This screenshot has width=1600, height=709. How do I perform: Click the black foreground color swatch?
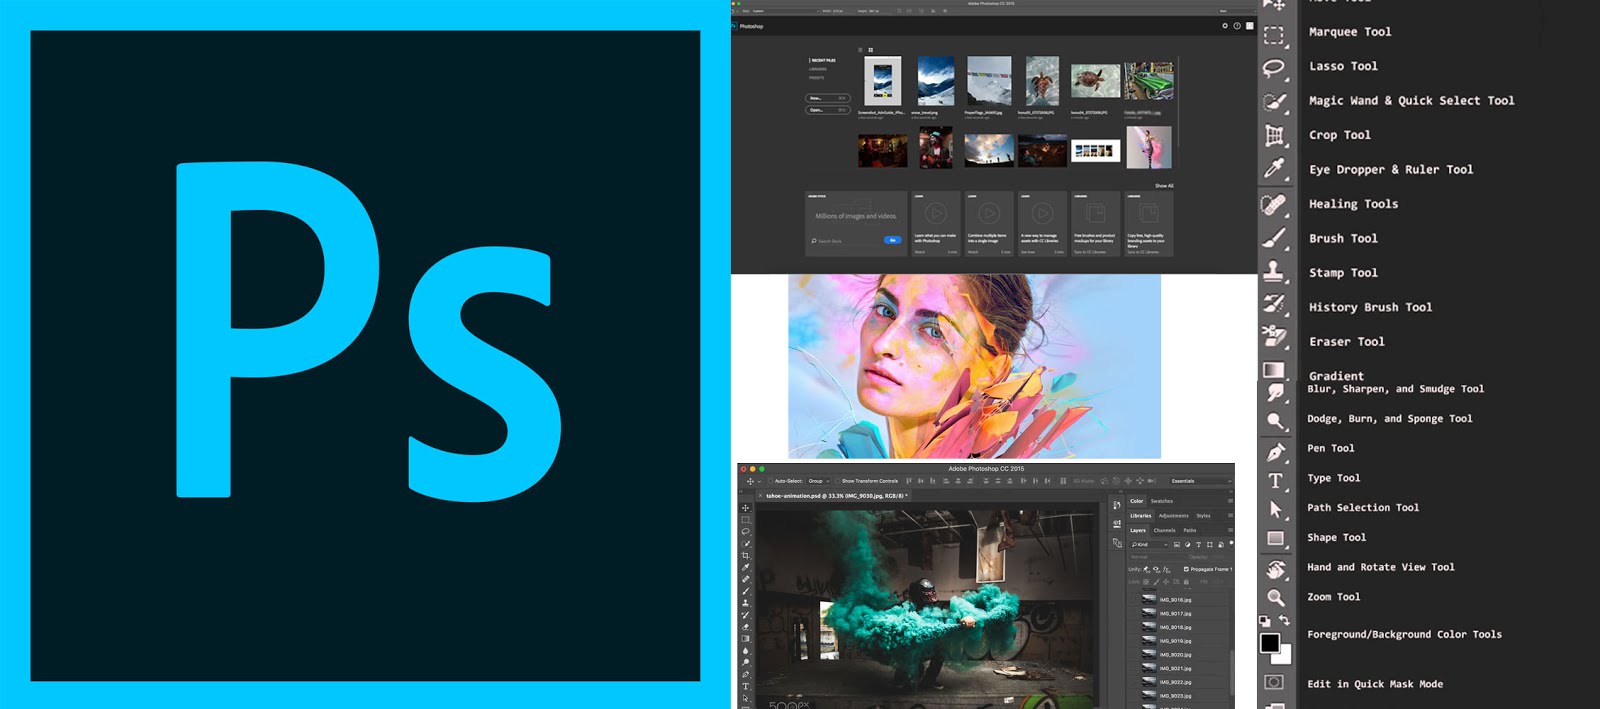1269,644
